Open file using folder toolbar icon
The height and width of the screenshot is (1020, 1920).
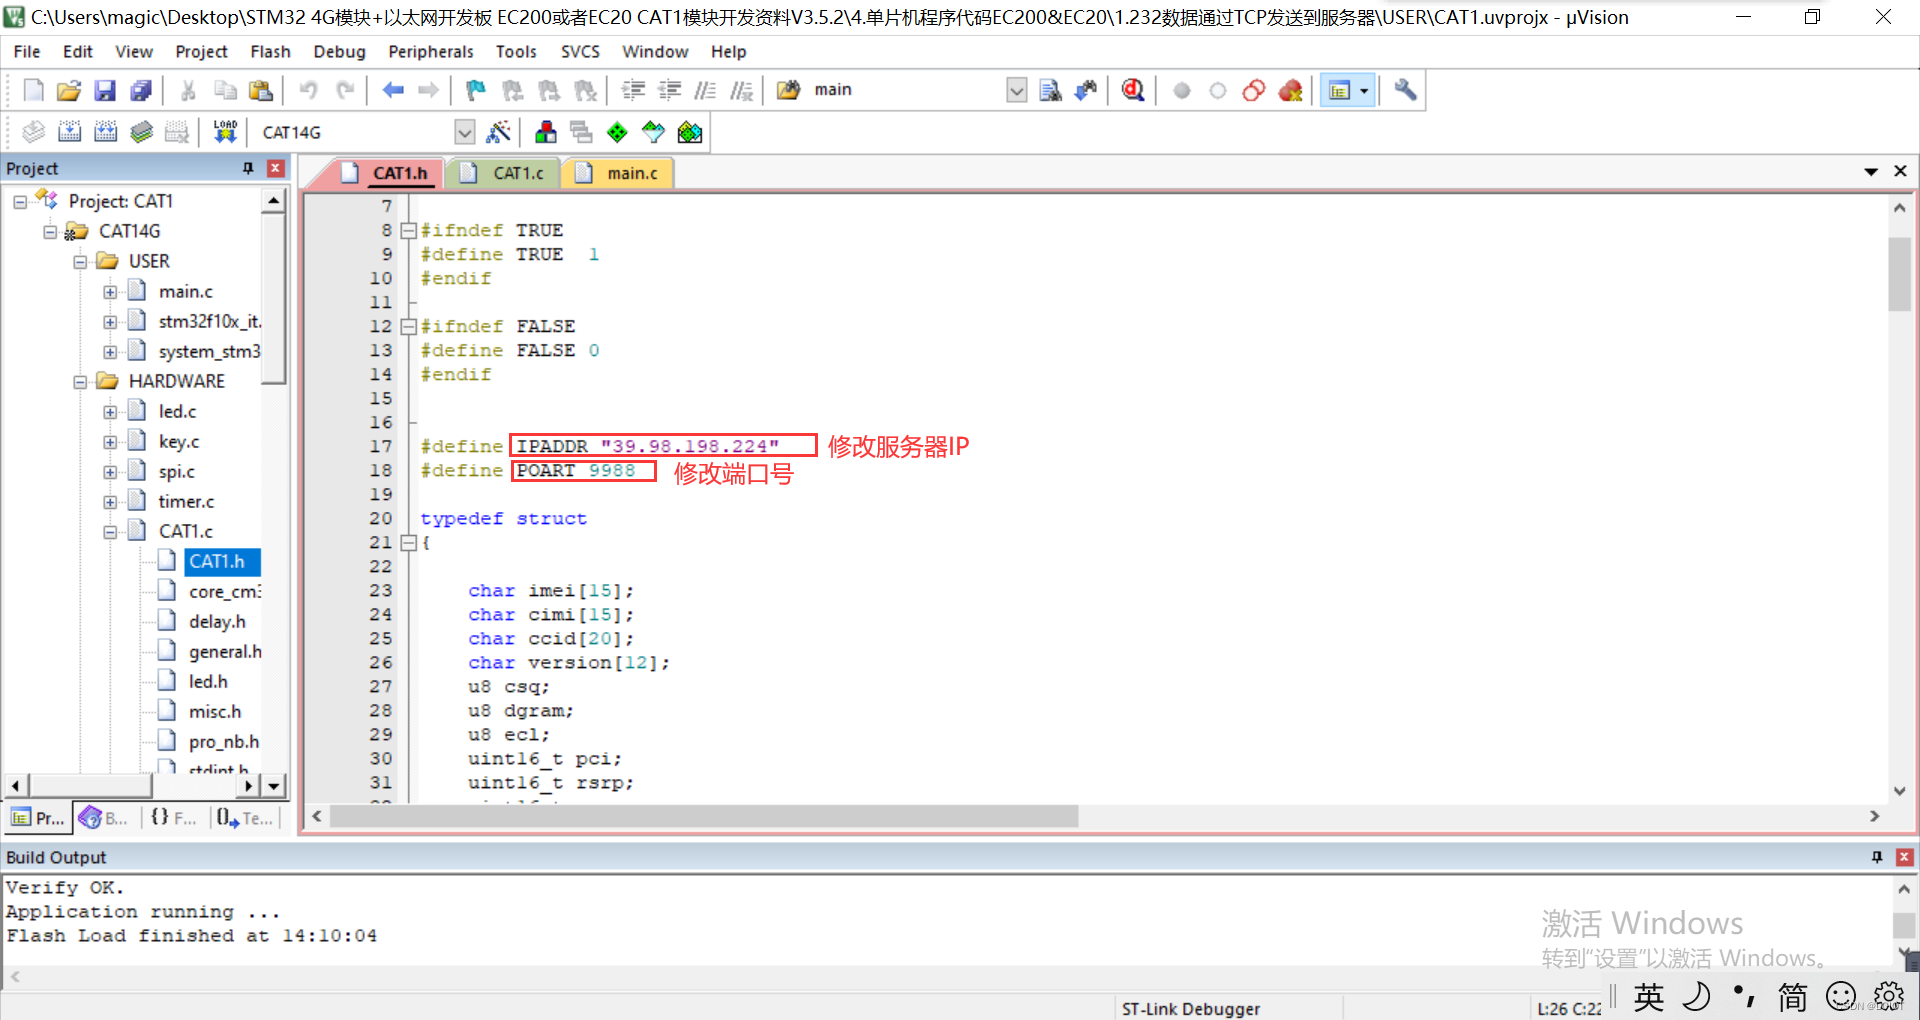69,91
